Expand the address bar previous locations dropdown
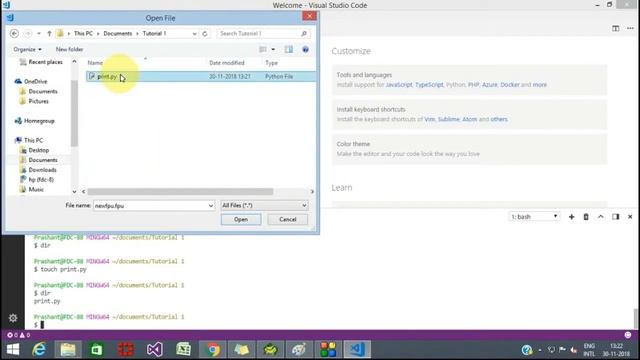 point(194,34)
